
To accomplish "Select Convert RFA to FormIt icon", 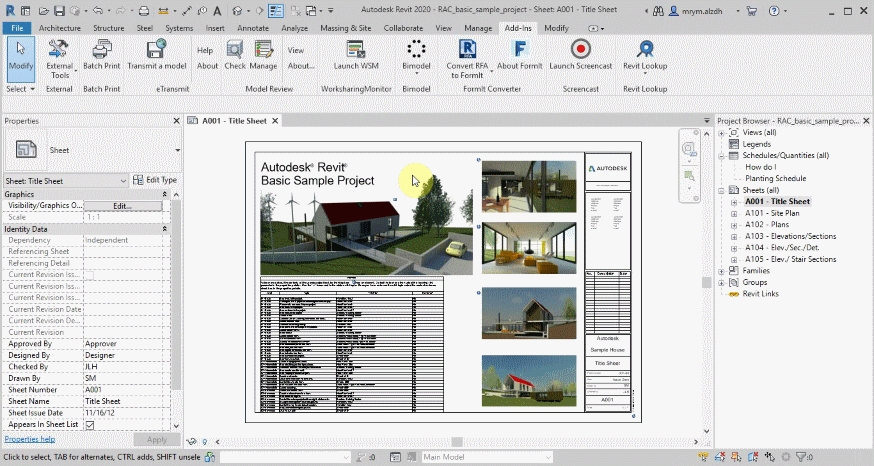I will pyautogui.click(x=467, y=50).
